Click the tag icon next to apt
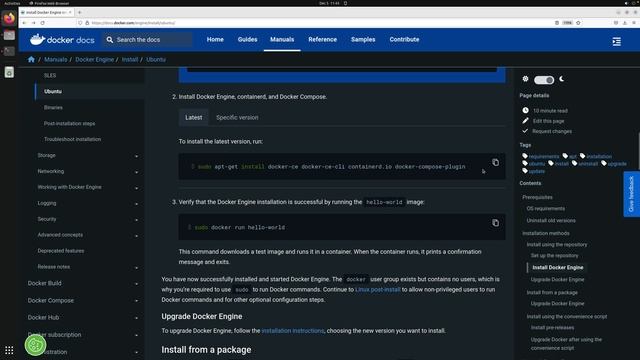The width and height of the screenshot is (640, 360). tap(565, 156)
